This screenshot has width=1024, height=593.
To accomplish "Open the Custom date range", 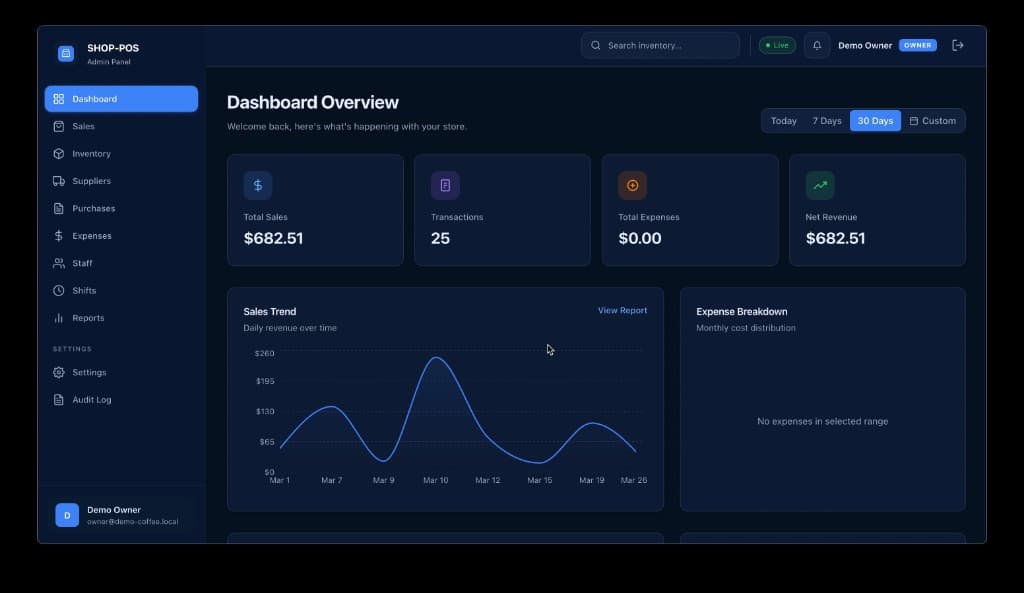I will click(933, 121).
